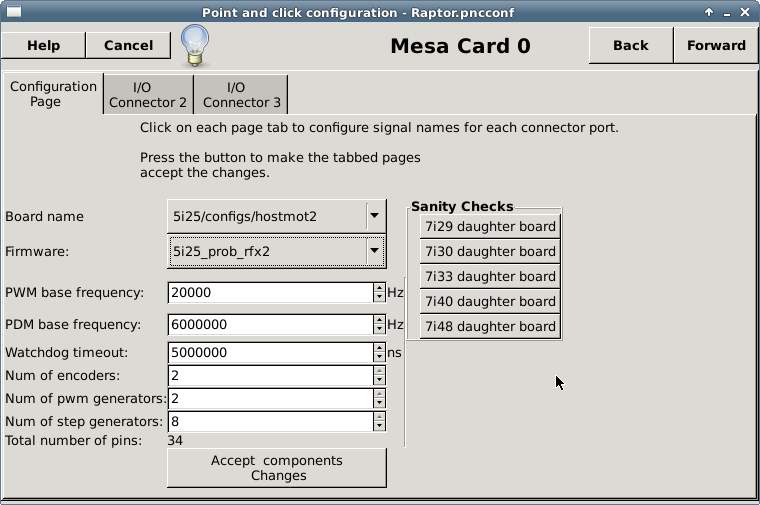Click the window roll-up arrow in title bar
760x505 pixels.
coord(709,12)
